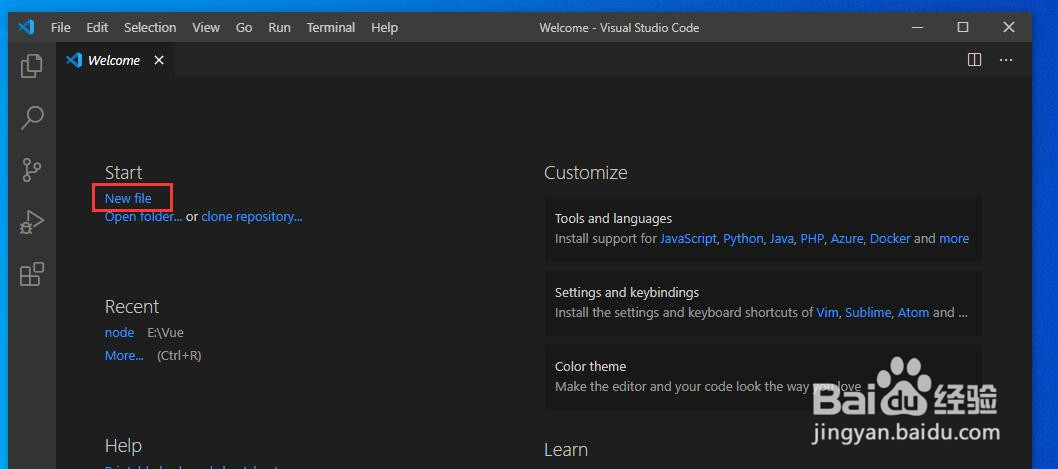
Task: Select the Welcome tab
Action: pos(115,60)
